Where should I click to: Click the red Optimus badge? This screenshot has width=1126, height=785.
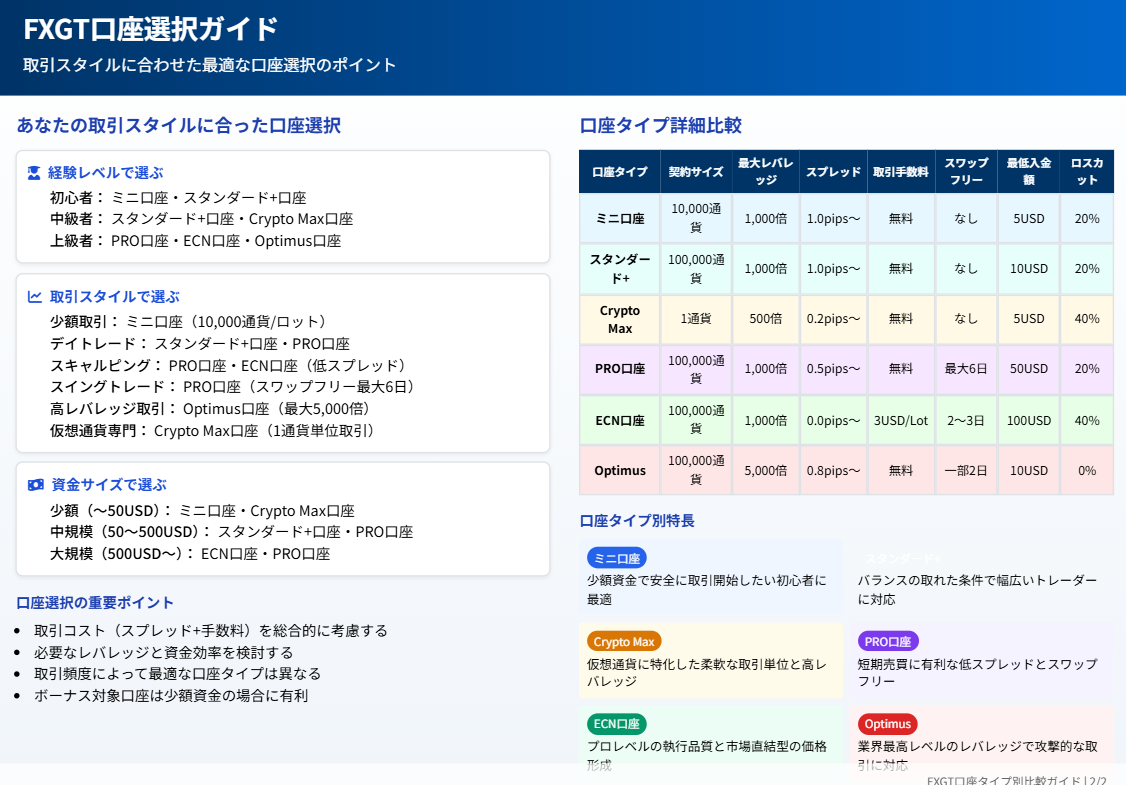pos(887,724)
